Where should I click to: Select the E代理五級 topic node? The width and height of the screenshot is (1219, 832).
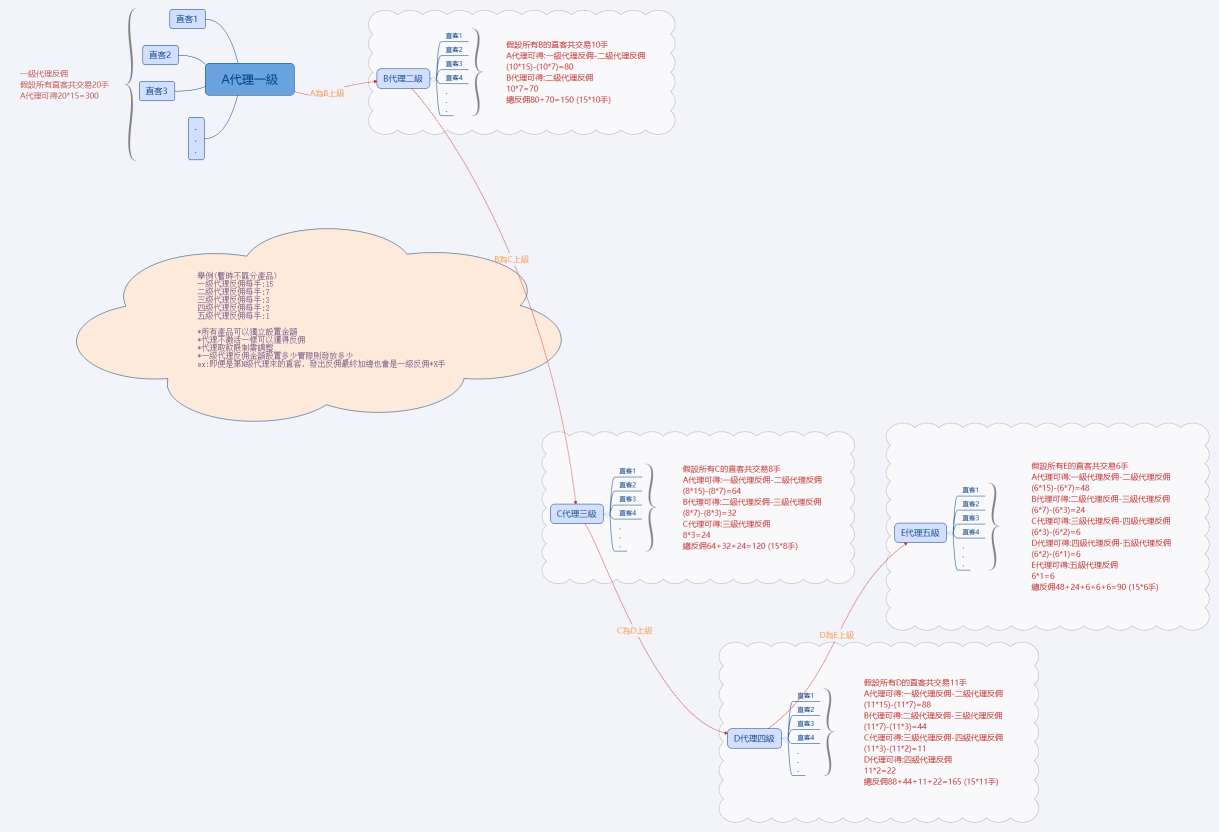(920, 533)
